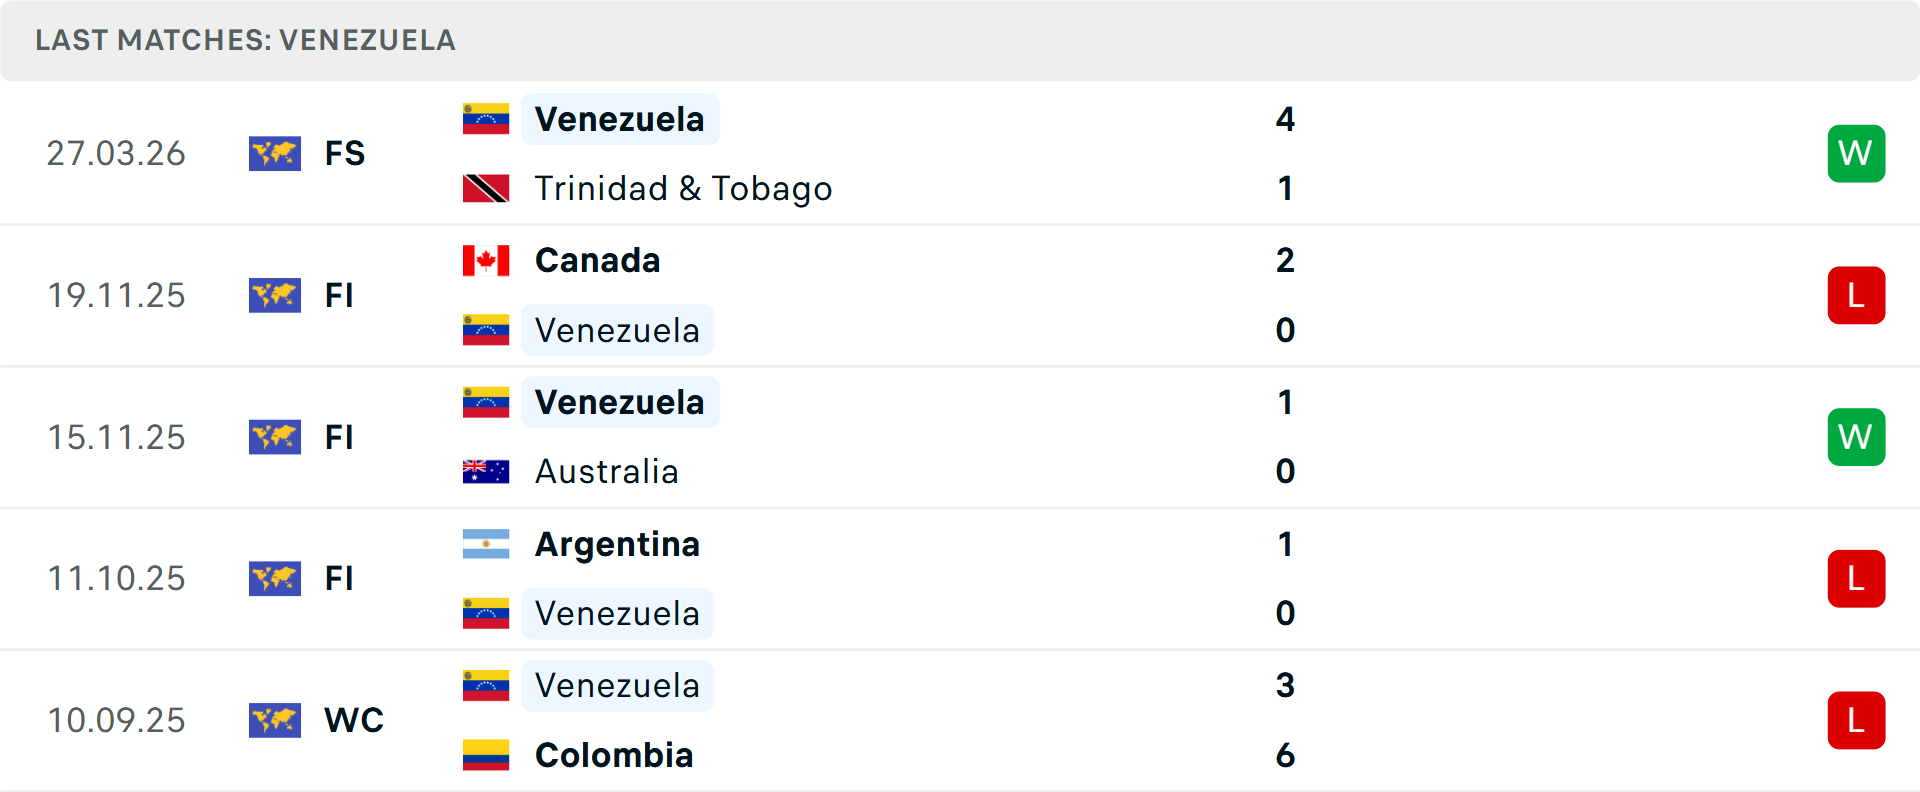1920x792 pixels.
Task: Click the Last Matches: Venezuela header
Action: pyautogui.click(x=245, y=40)
